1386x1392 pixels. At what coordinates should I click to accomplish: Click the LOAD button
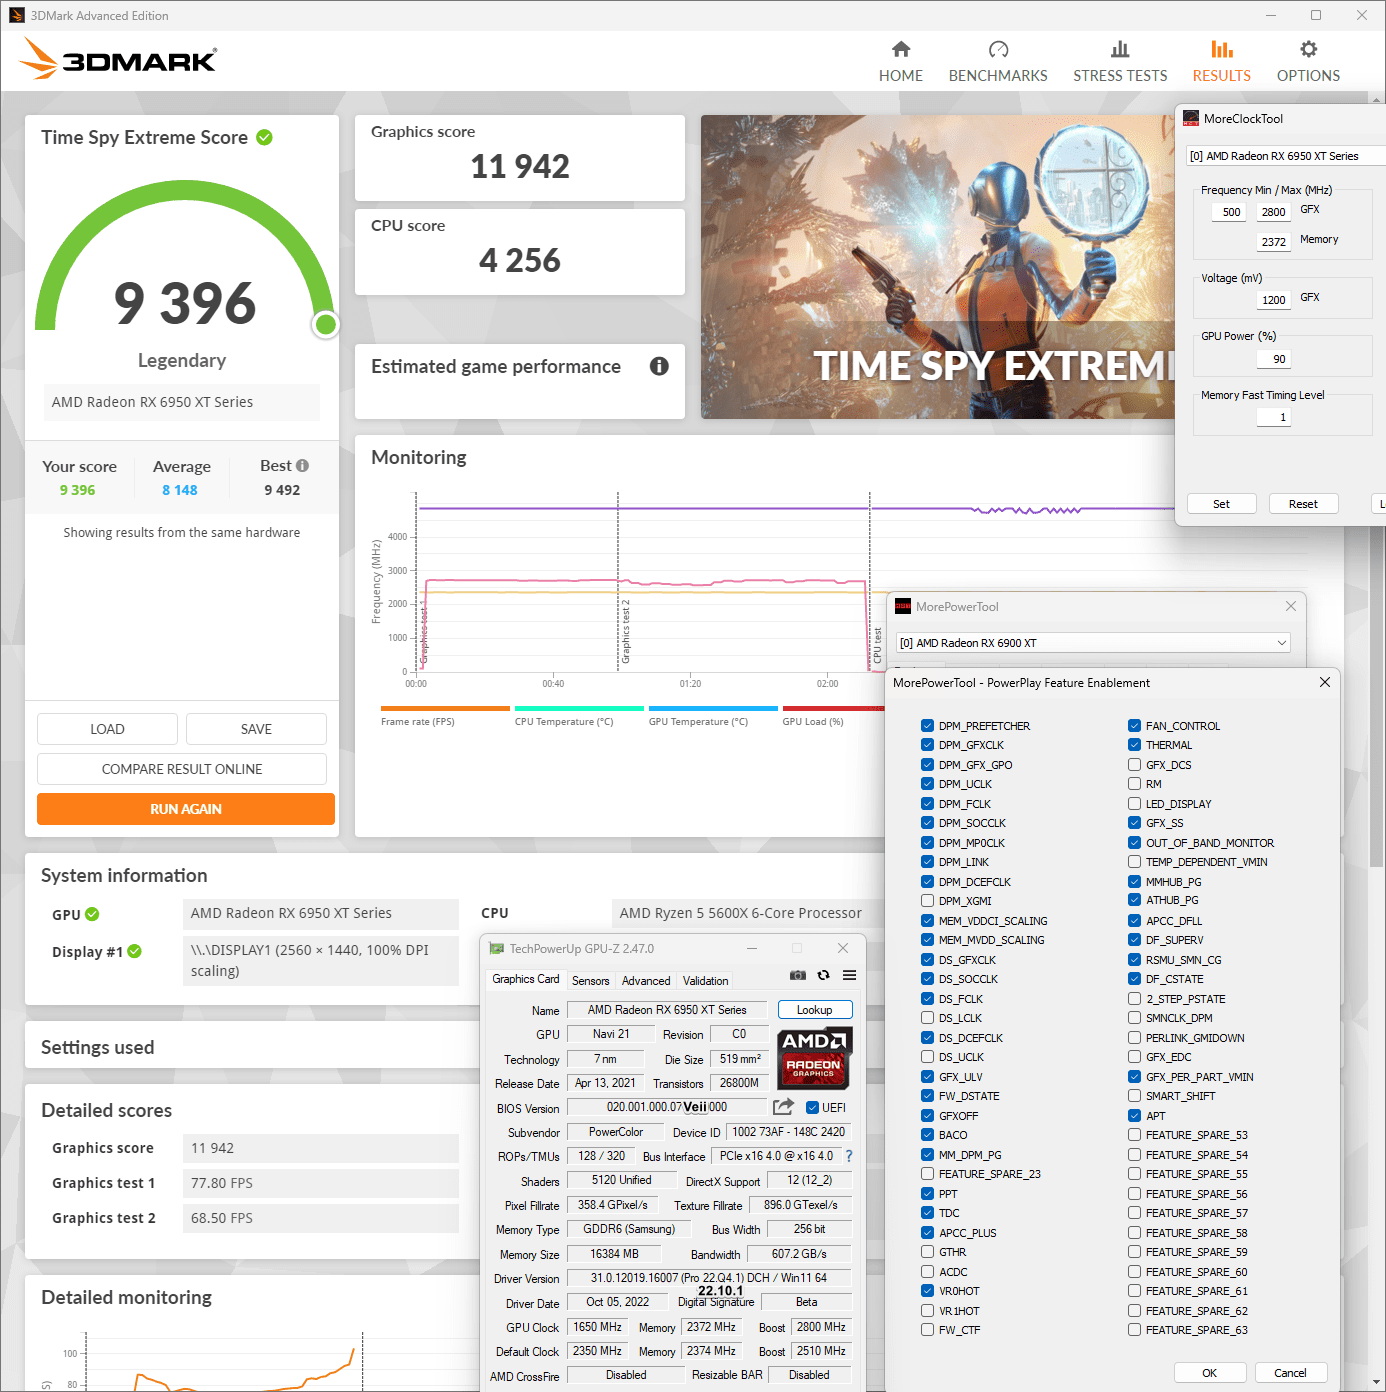pos(107,729)
